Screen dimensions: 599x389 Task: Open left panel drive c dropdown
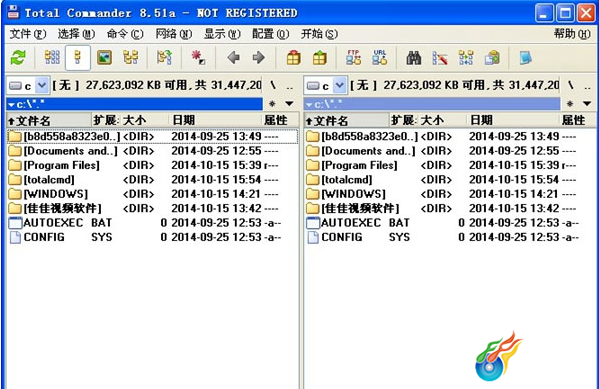coord(41,86)
